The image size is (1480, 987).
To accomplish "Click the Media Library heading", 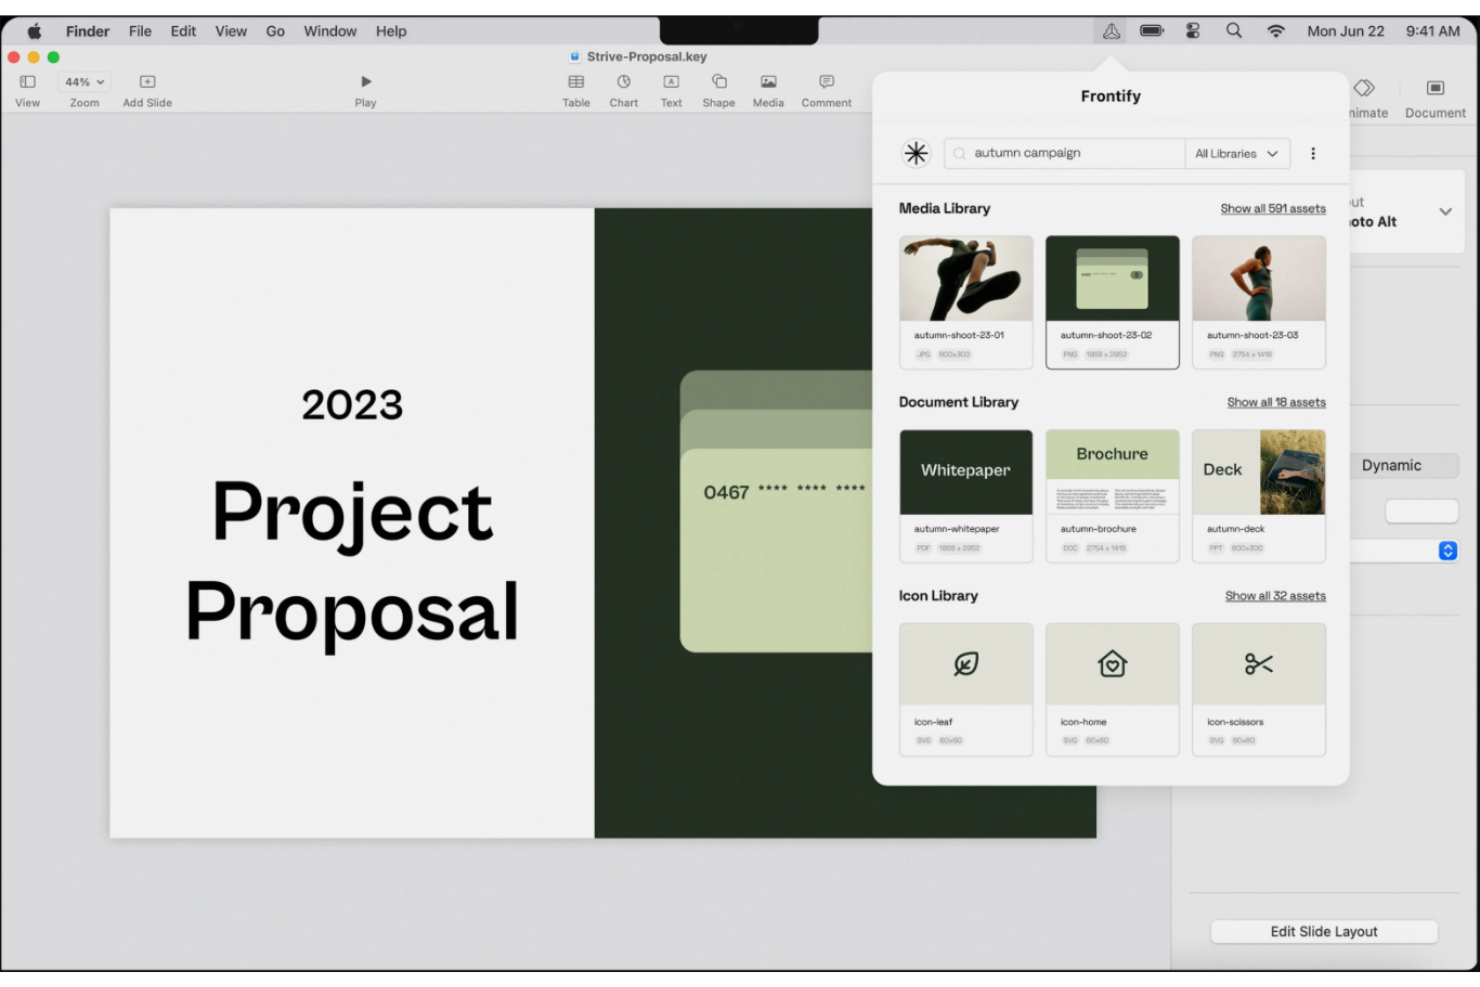I will [x=944, y=208].
